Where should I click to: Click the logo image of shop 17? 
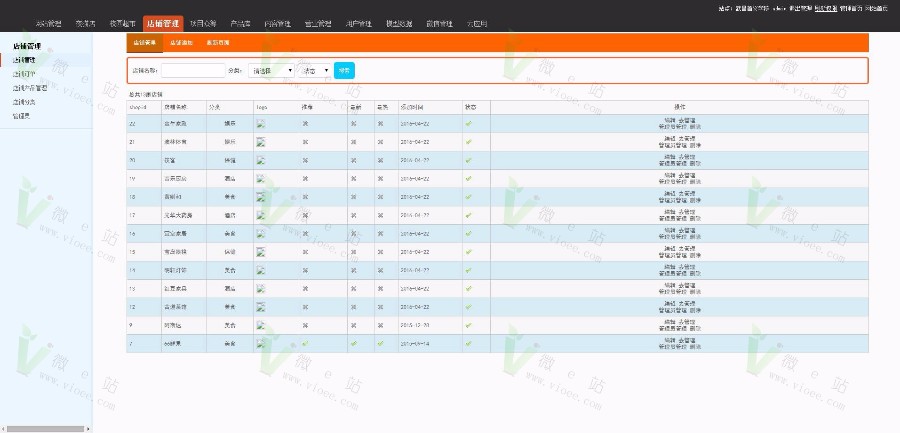point(261,215)
